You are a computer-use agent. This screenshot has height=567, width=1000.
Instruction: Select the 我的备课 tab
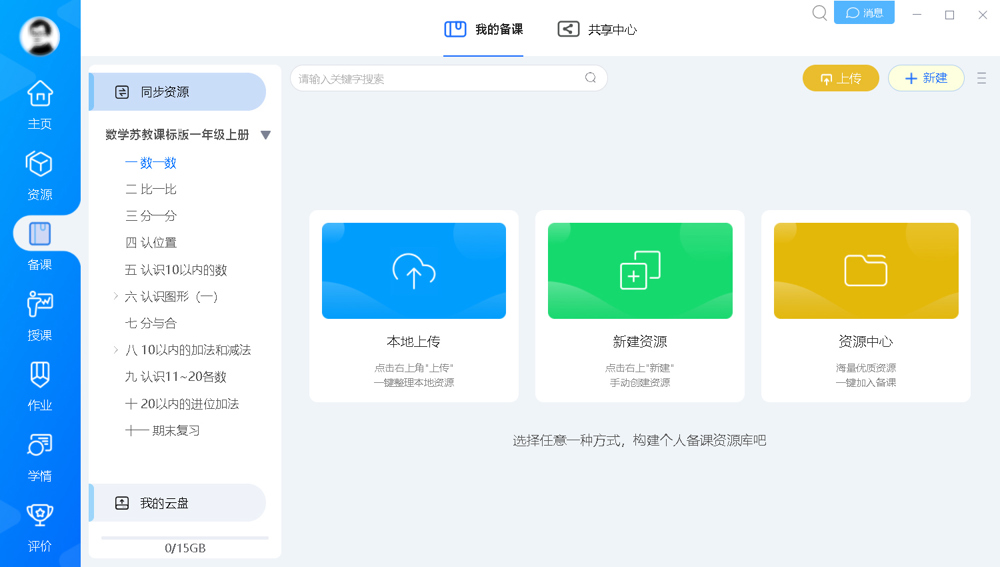click(484, 29)
